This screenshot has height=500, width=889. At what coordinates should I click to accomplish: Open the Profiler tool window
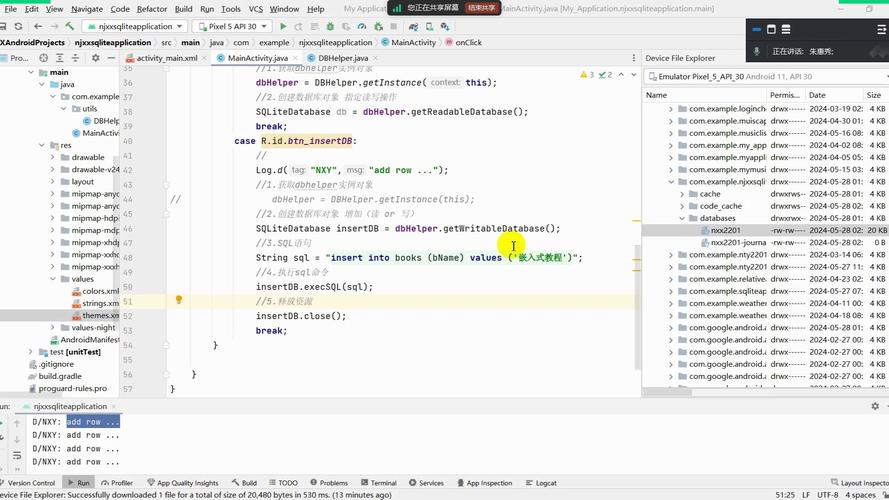click(117, 483)
